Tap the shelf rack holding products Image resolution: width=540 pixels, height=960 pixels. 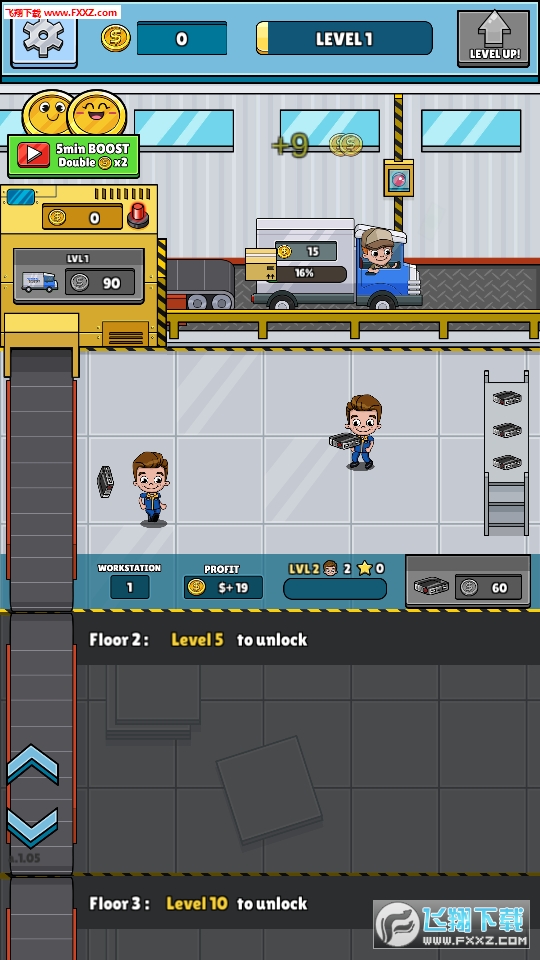click(506, 452)
